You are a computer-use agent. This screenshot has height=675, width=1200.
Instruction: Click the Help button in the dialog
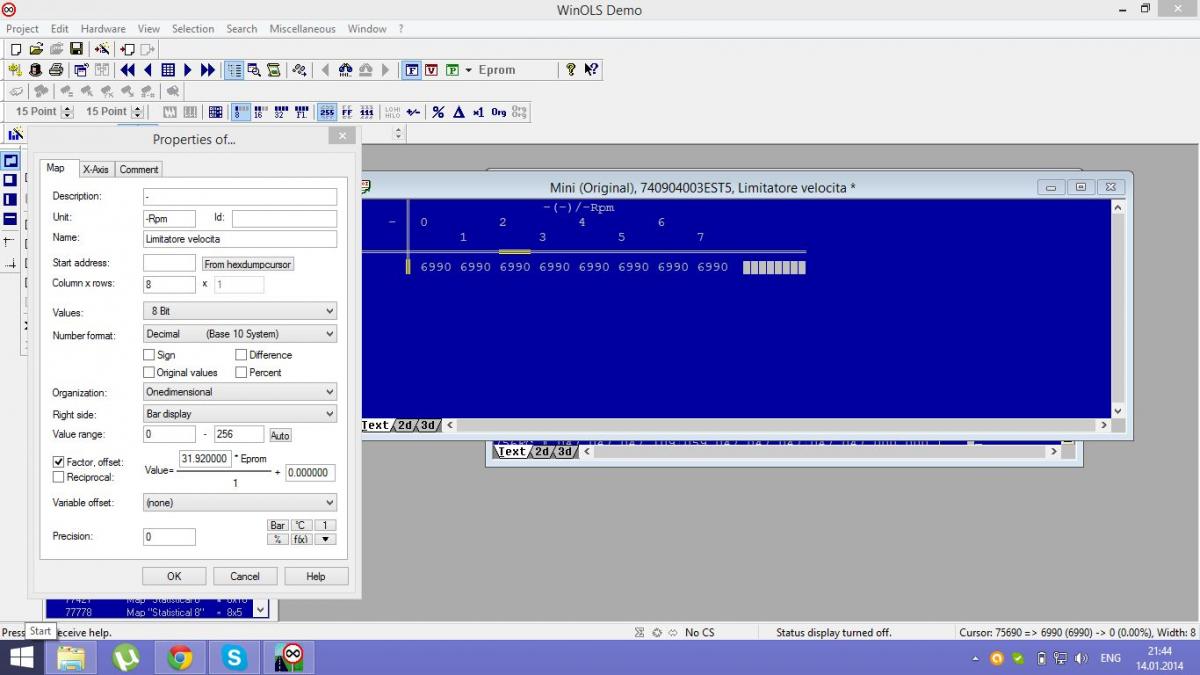(316, 576)
